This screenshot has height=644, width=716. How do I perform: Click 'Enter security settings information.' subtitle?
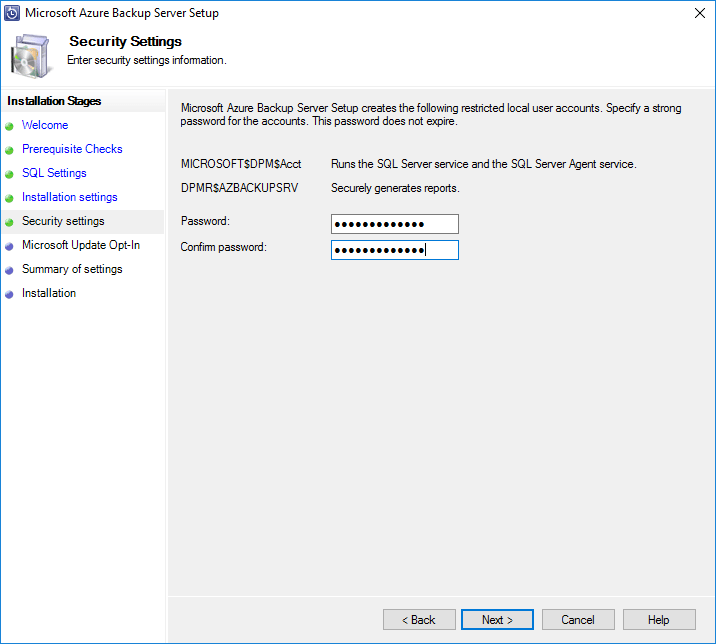pyautogui.click(x=147, y=60)
